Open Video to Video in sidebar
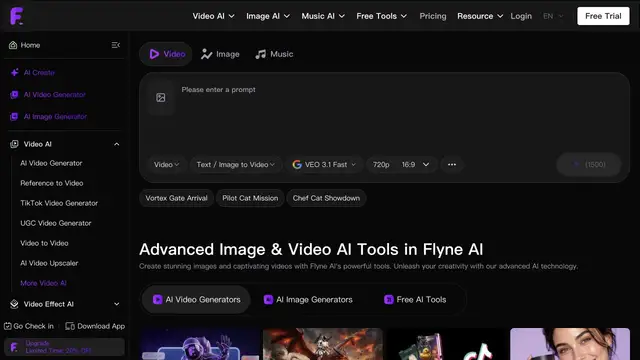The image size is (640, 360). click(44, 243)
